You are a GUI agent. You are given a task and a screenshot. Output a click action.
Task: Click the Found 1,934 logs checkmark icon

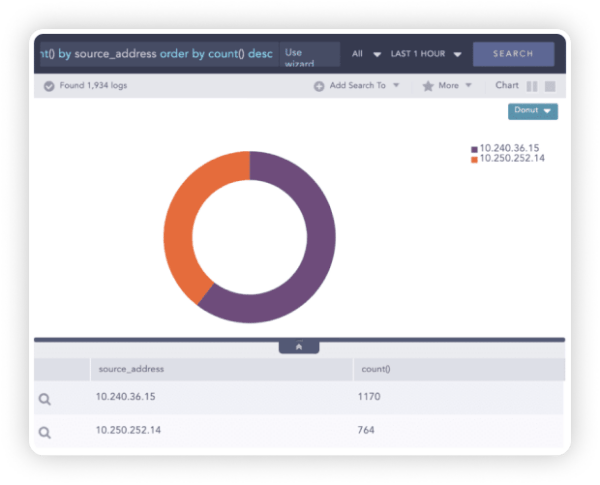point(49,86)
